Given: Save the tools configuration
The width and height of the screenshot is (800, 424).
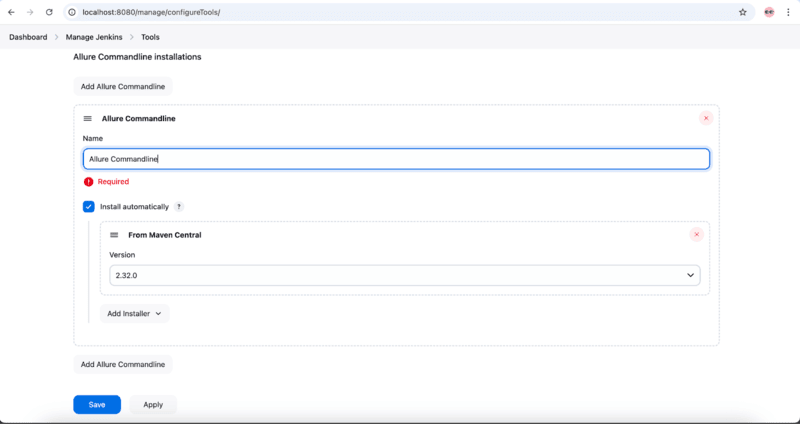Looking at the screenshot, I should tap(97, 405).
